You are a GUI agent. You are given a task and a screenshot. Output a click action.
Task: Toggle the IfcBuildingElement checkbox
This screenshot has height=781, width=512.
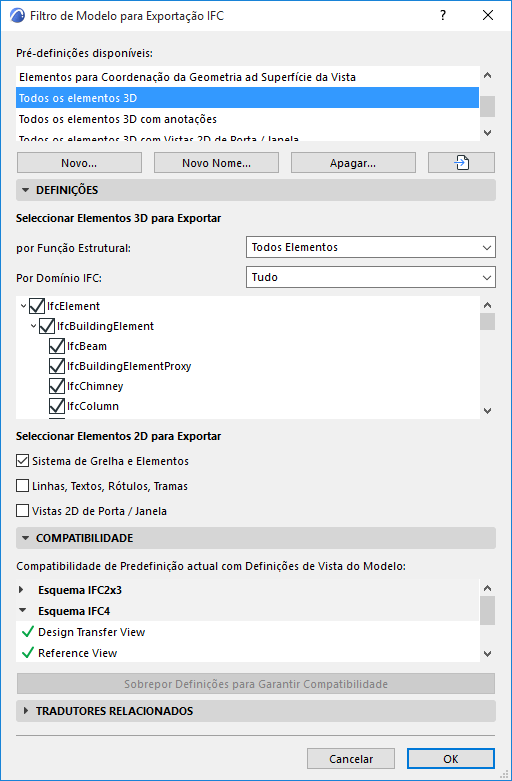coord(47,326)
